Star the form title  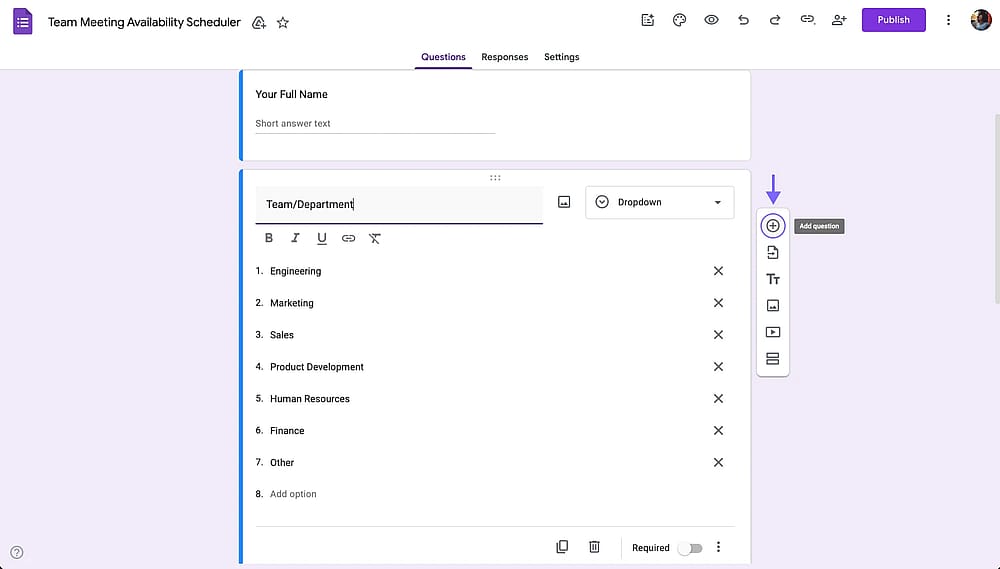click(x=283, y=23)
